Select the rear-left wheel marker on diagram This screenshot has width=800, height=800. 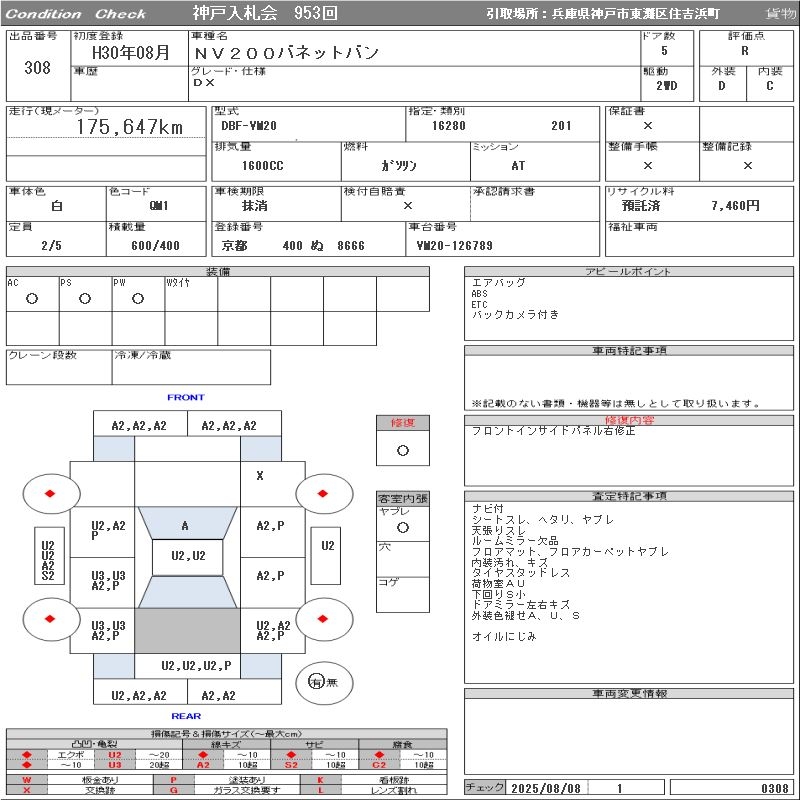pyautogui.click(x=50, y=619)
